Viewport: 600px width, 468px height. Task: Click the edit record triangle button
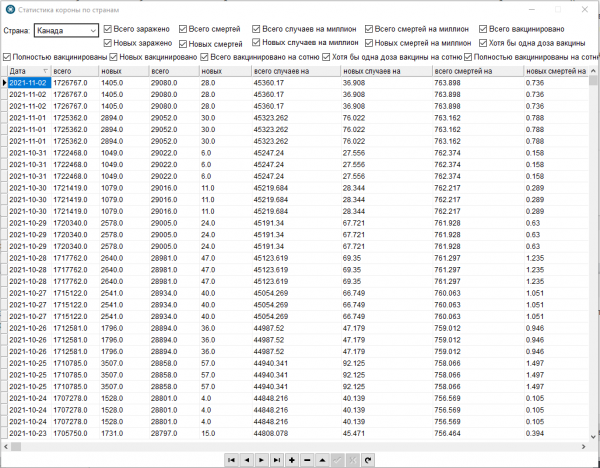[x=322, y=459]
